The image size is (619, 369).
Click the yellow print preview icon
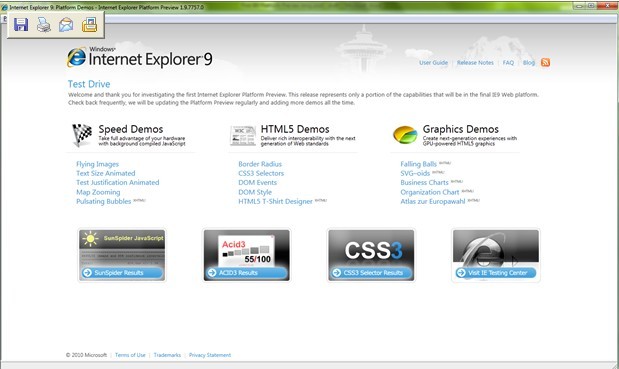click(90, 24)
